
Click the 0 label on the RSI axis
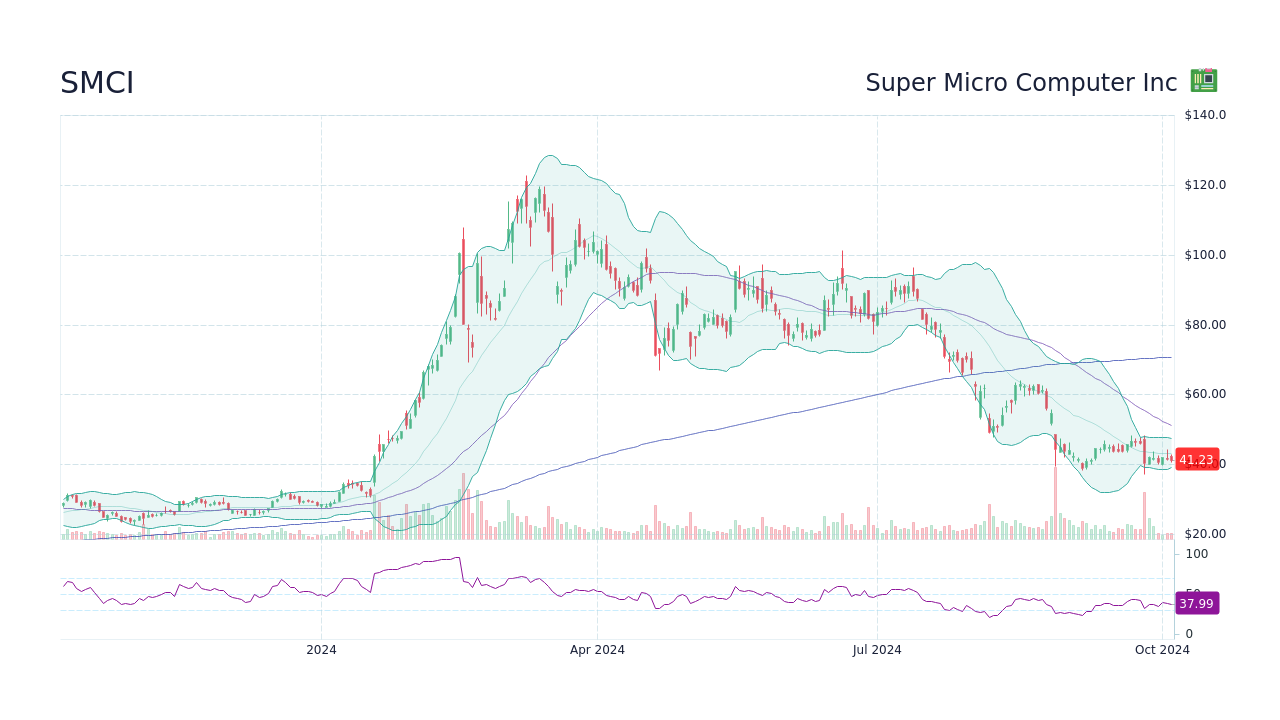point(1189,634)
